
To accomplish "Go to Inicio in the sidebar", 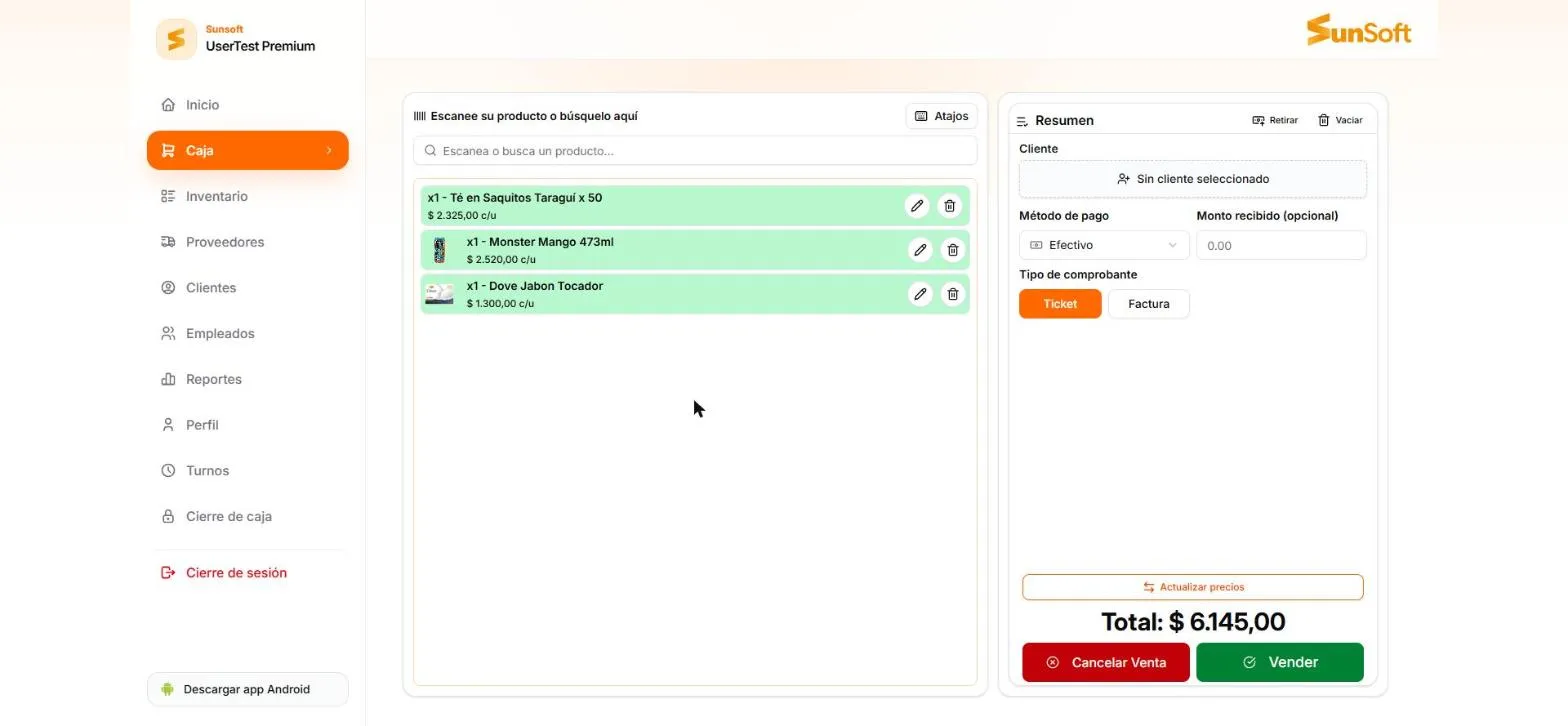I will [x=248, y=105].
